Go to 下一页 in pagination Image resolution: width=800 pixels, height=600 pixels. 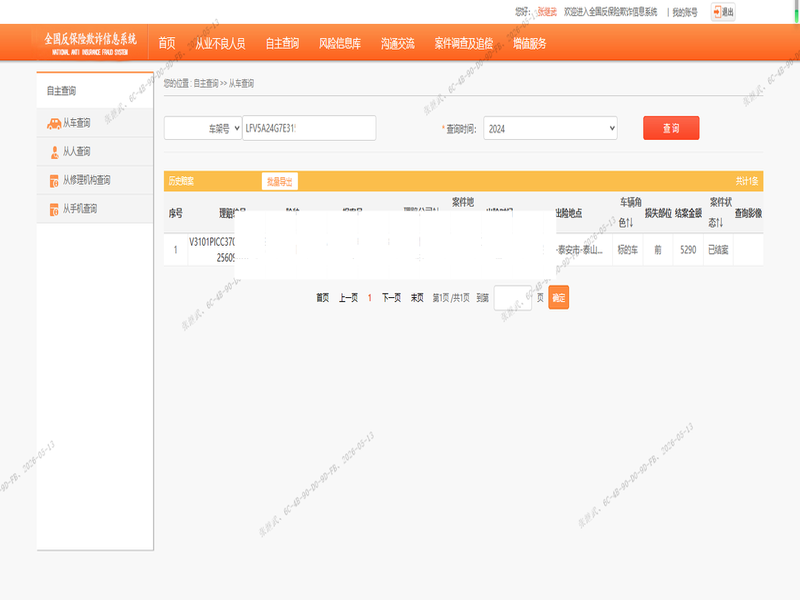pos(391,297)
